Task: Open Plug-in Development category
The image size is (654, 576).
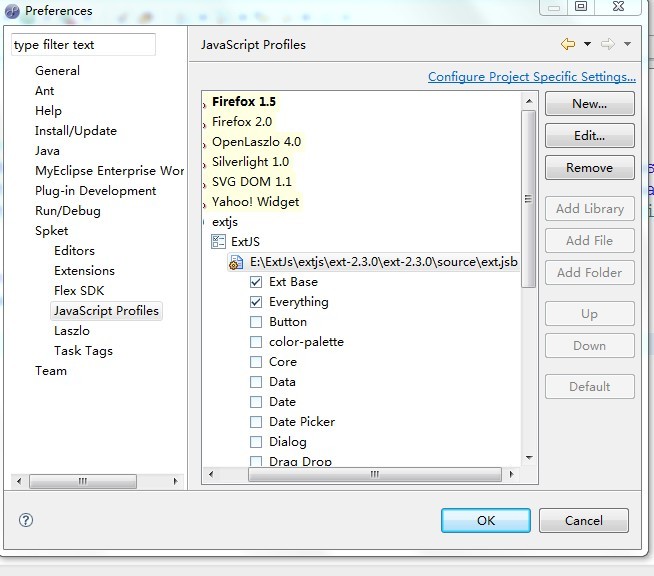Action: (x=96, y=191)
